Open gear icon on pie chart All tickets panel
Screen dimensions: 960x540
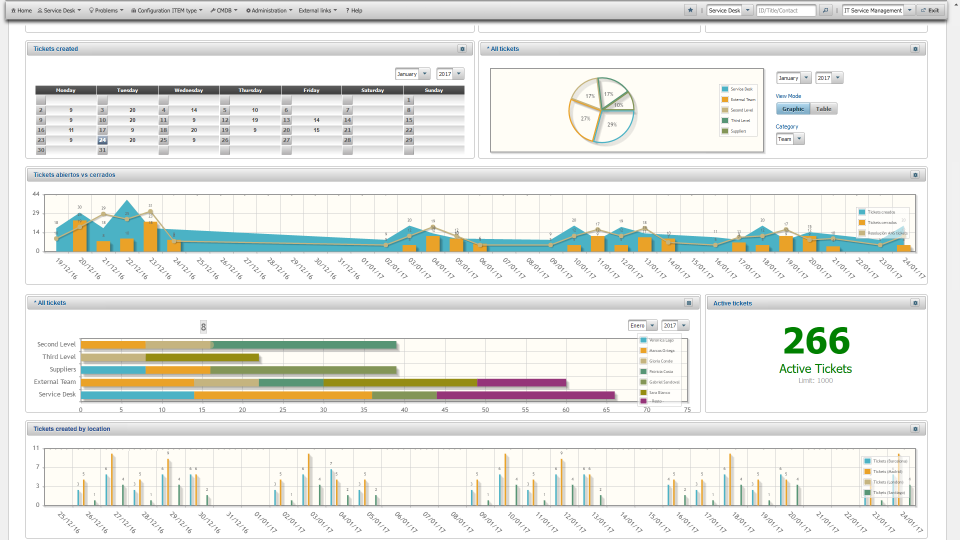click(915, 48)
